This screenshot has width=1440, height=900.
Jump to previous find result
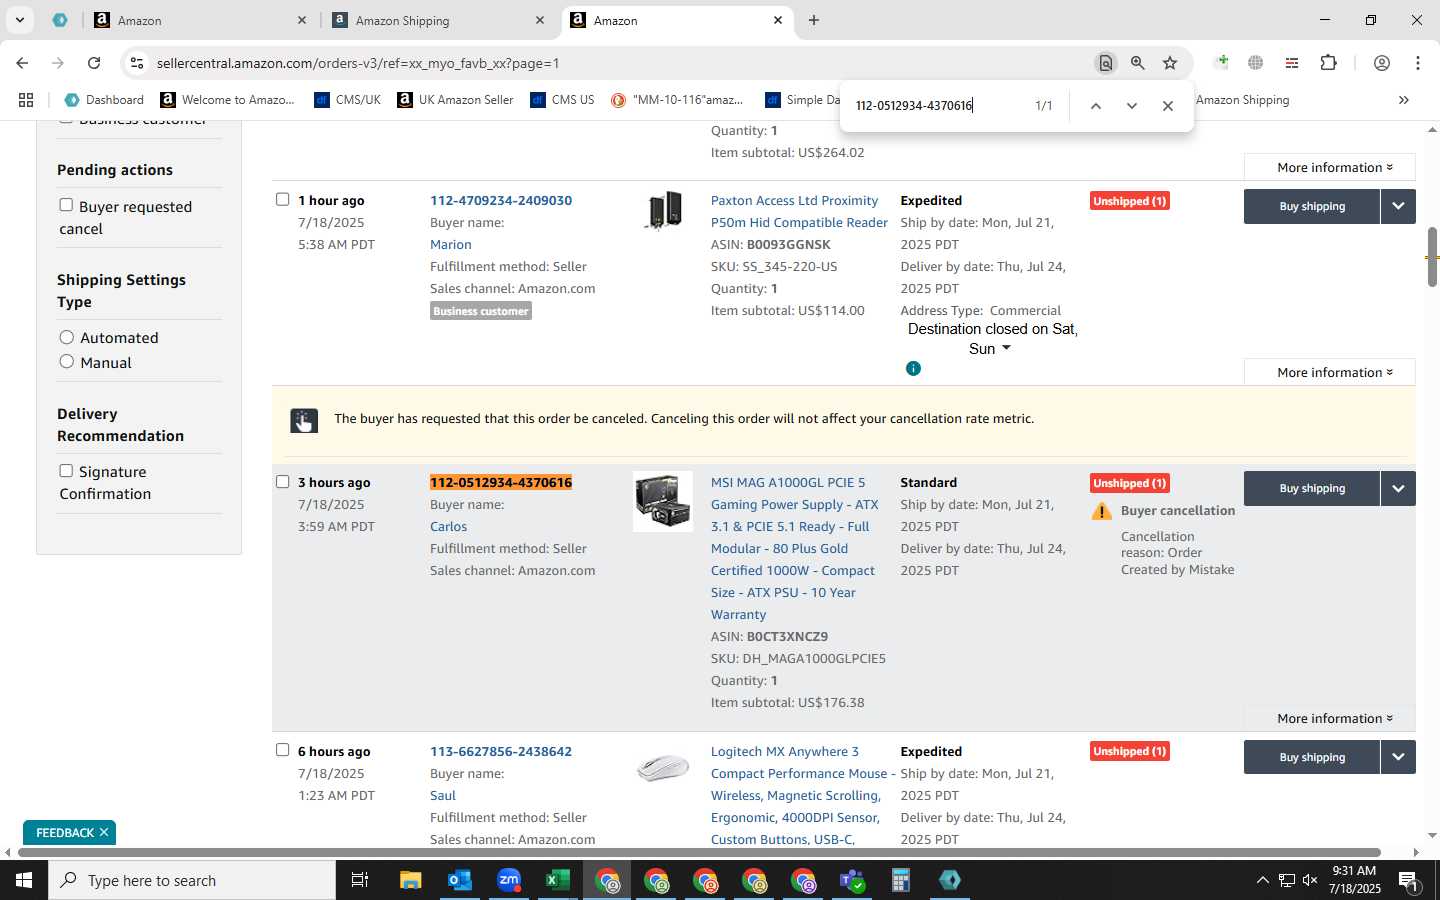click(x=1096, y=106)
